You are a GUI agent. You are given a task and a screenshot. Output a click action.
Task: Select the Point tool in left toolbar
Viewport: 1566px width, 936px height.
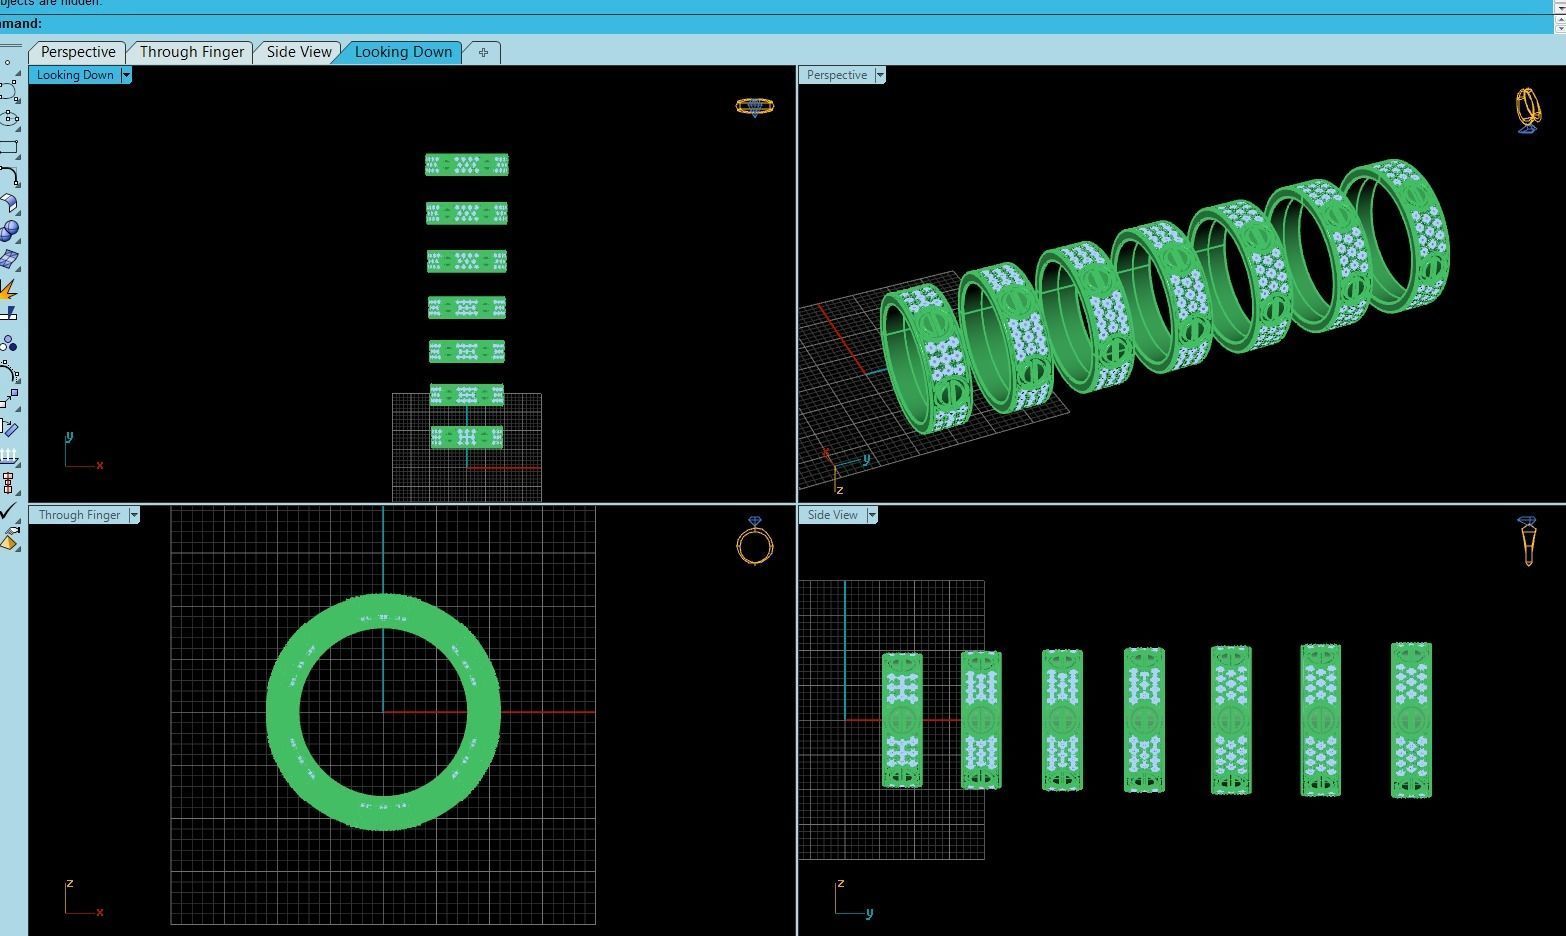[7, 62]
